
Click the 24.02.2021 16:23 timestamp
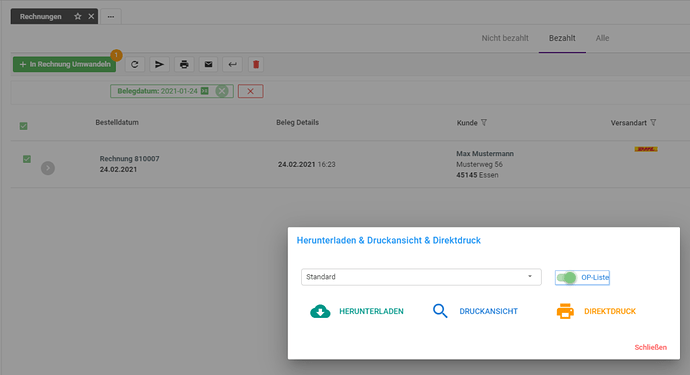307,164
